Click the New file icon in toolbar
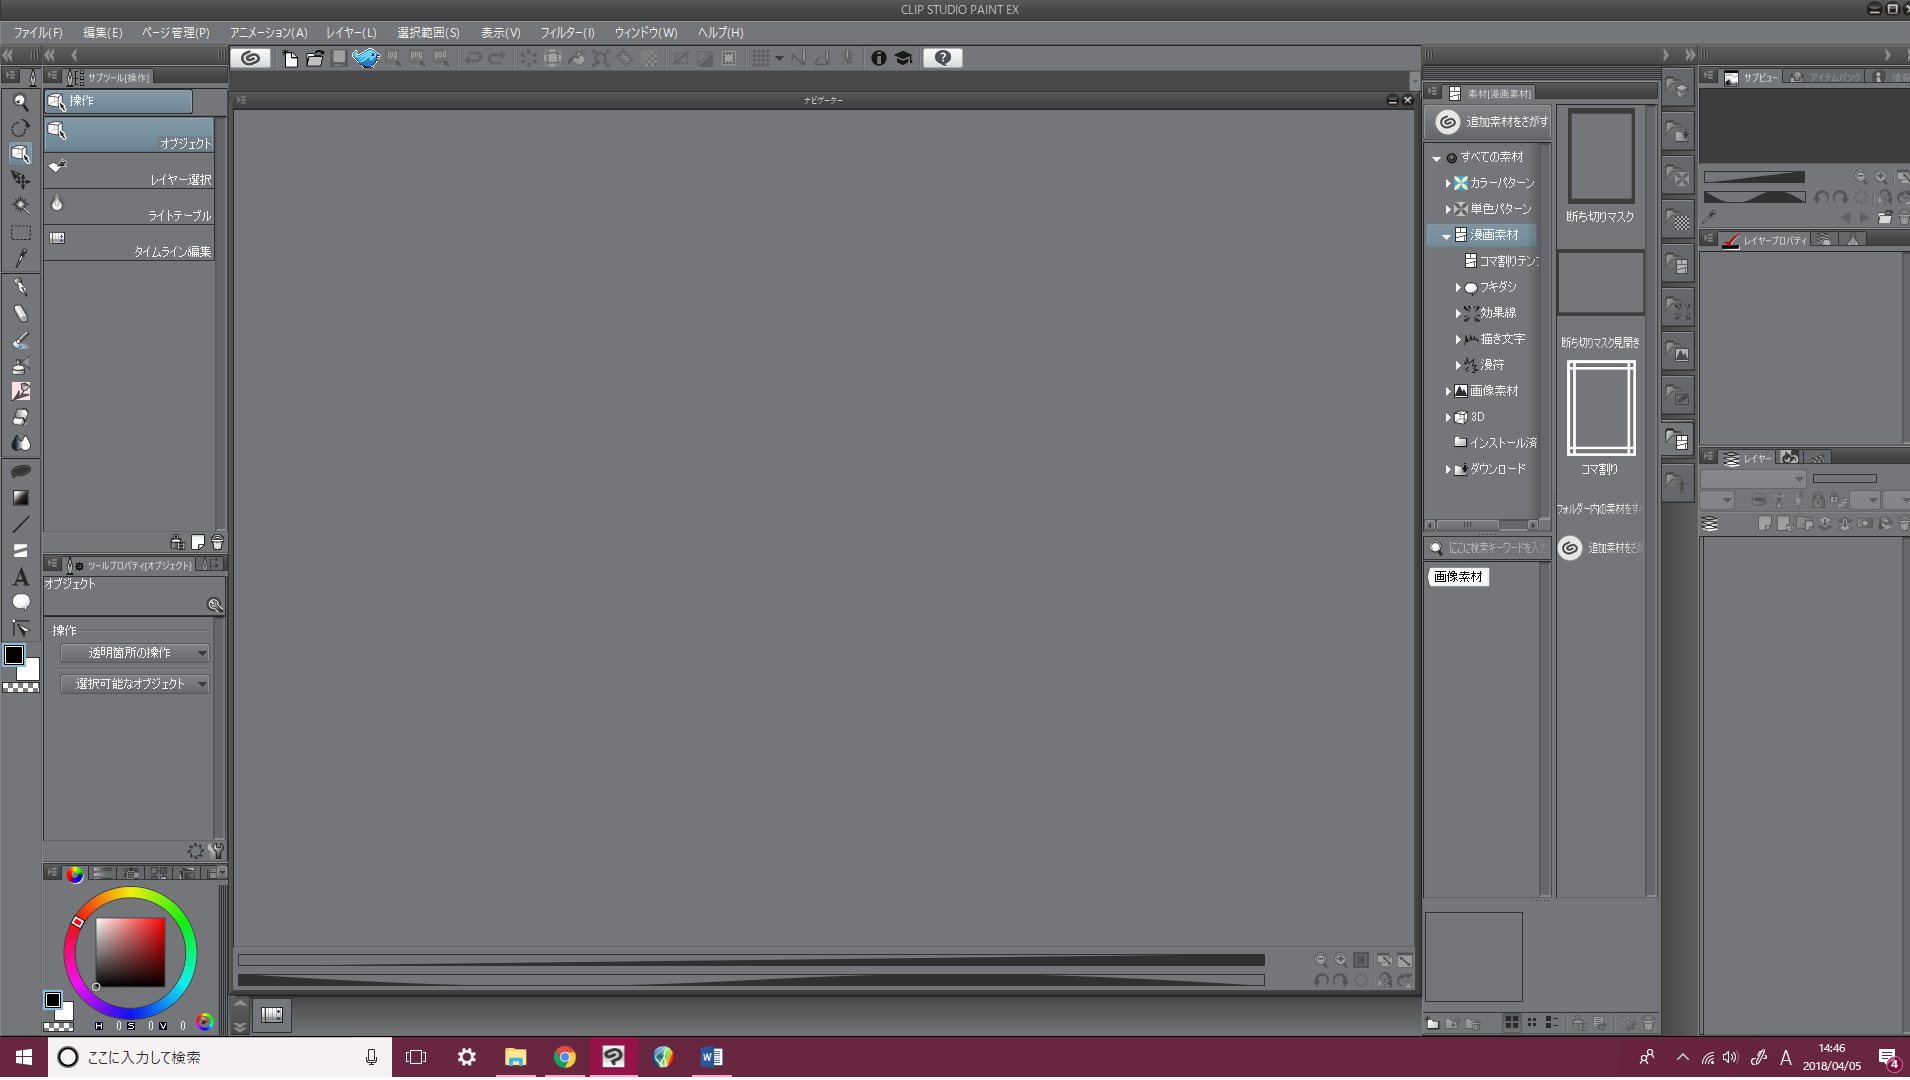 [290, 58]
